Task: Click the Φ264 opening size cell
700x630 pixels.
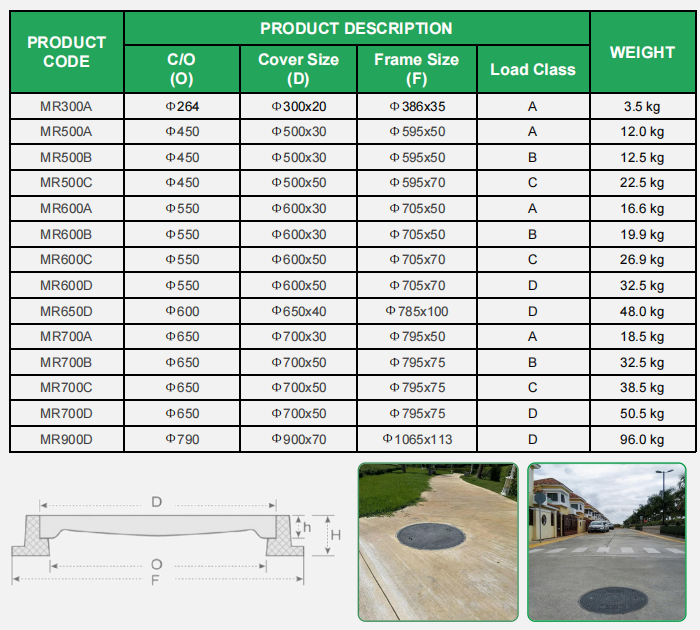Action: [181, 105]
